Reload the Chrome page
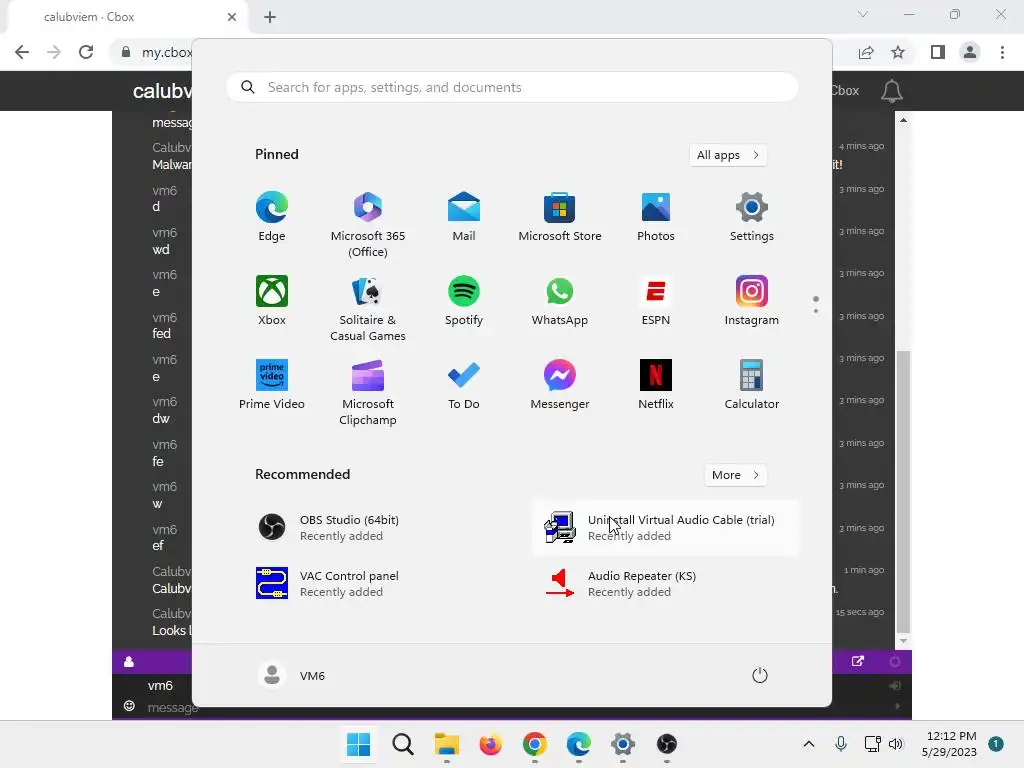Image resolution: width=1024 pixels, height=768 pixels. pyautogui.click(x=86, y=52)
